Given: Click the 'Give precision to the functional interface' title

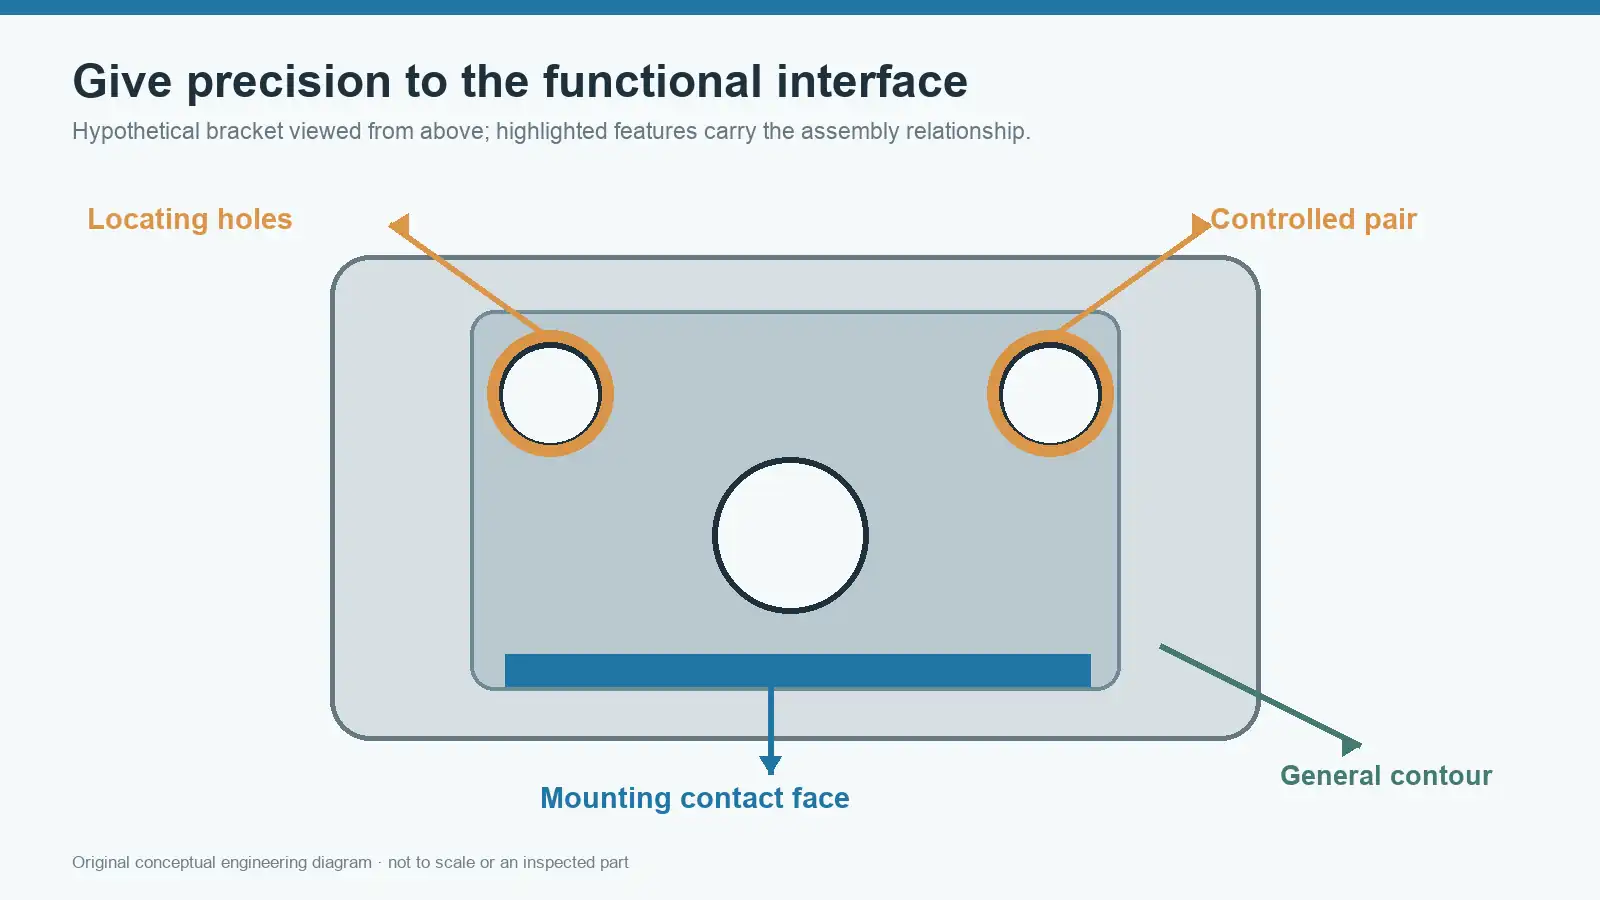Looking at the screenshot, I should pos(520,82).
